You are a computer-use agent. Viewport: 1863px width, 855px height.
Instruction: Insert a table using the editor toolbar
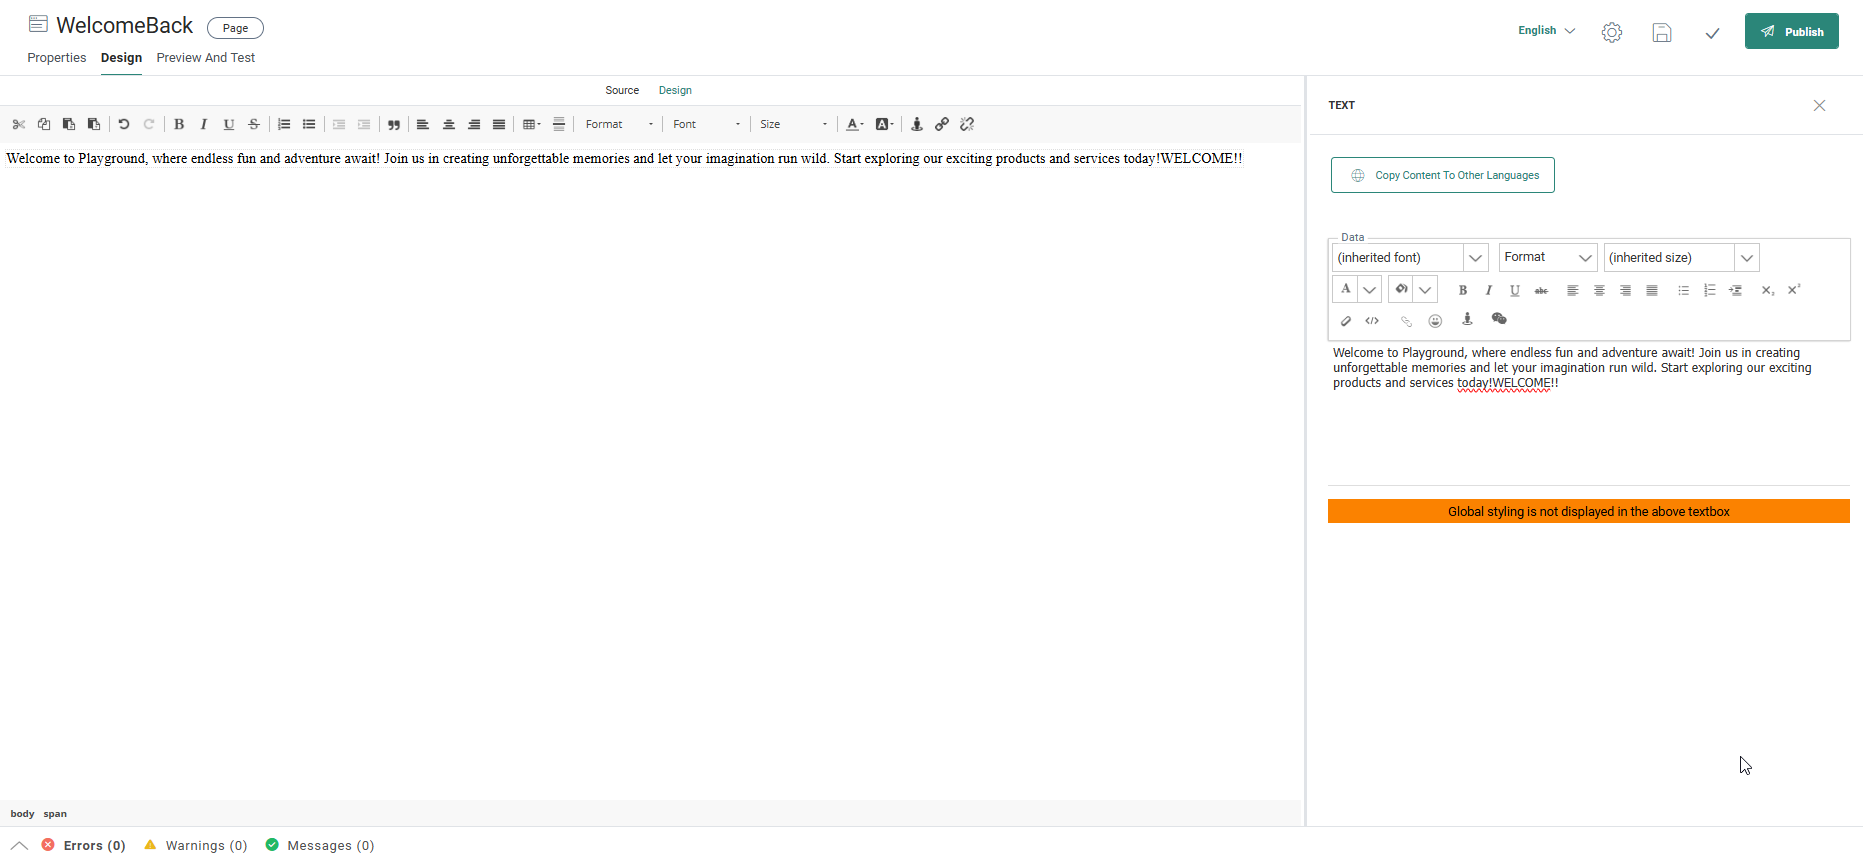pos(531,124)
